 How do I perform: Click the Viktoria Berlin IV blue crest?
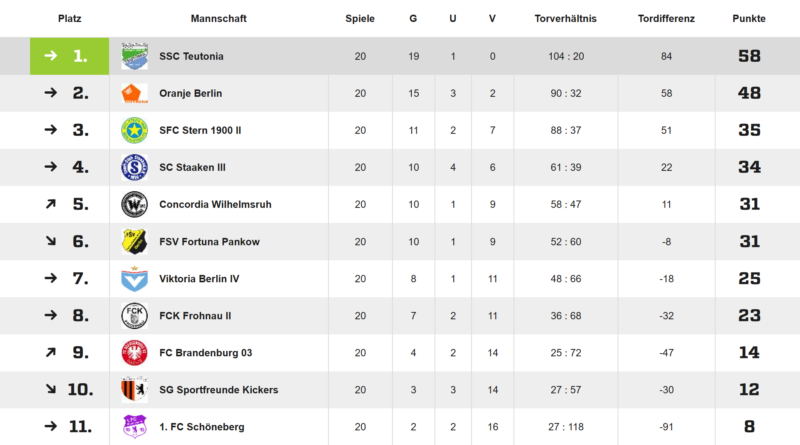(x=134, y=278)
